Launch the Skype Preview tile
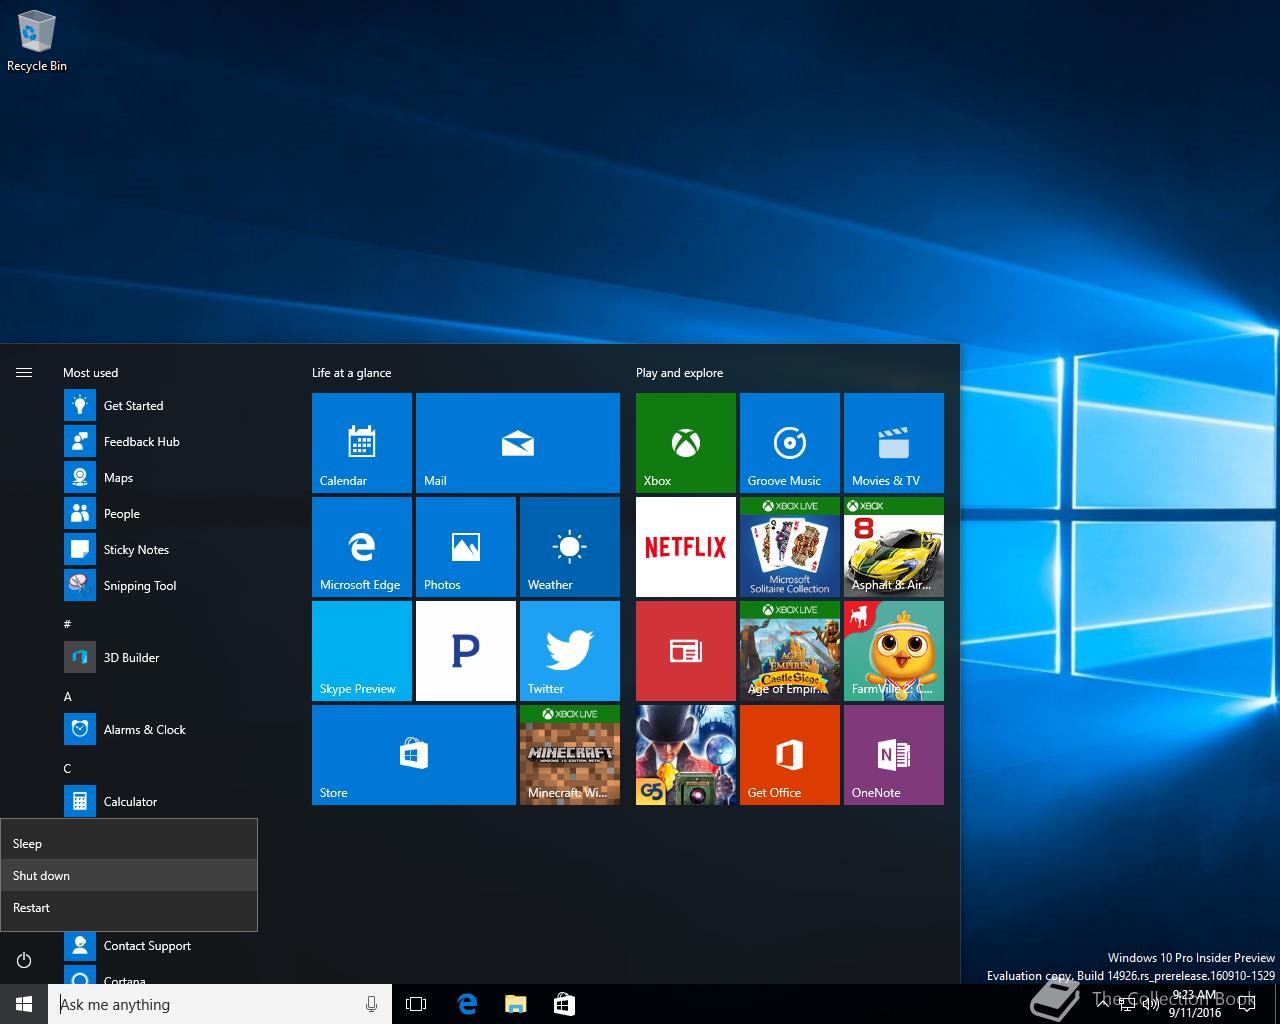This screenshot has width=1280, height=1024. coord(362,651)
